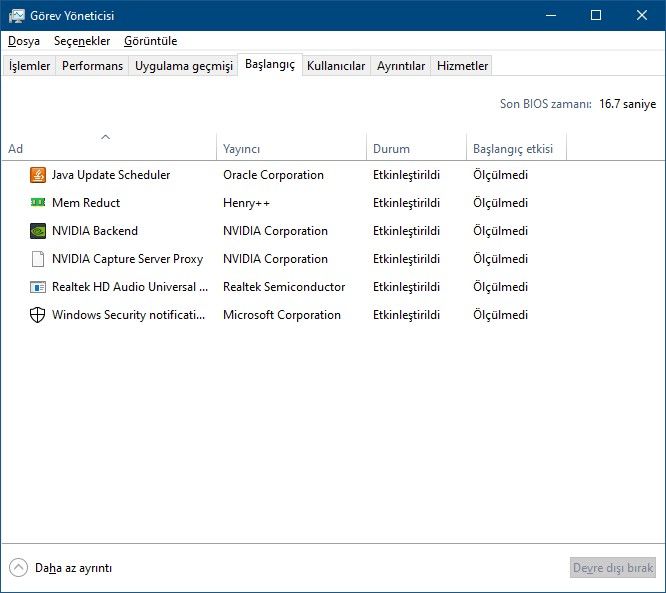This screenshot has width=666, height=593.
Task: Select the Windows Security notificati... name
Action: 128,315
